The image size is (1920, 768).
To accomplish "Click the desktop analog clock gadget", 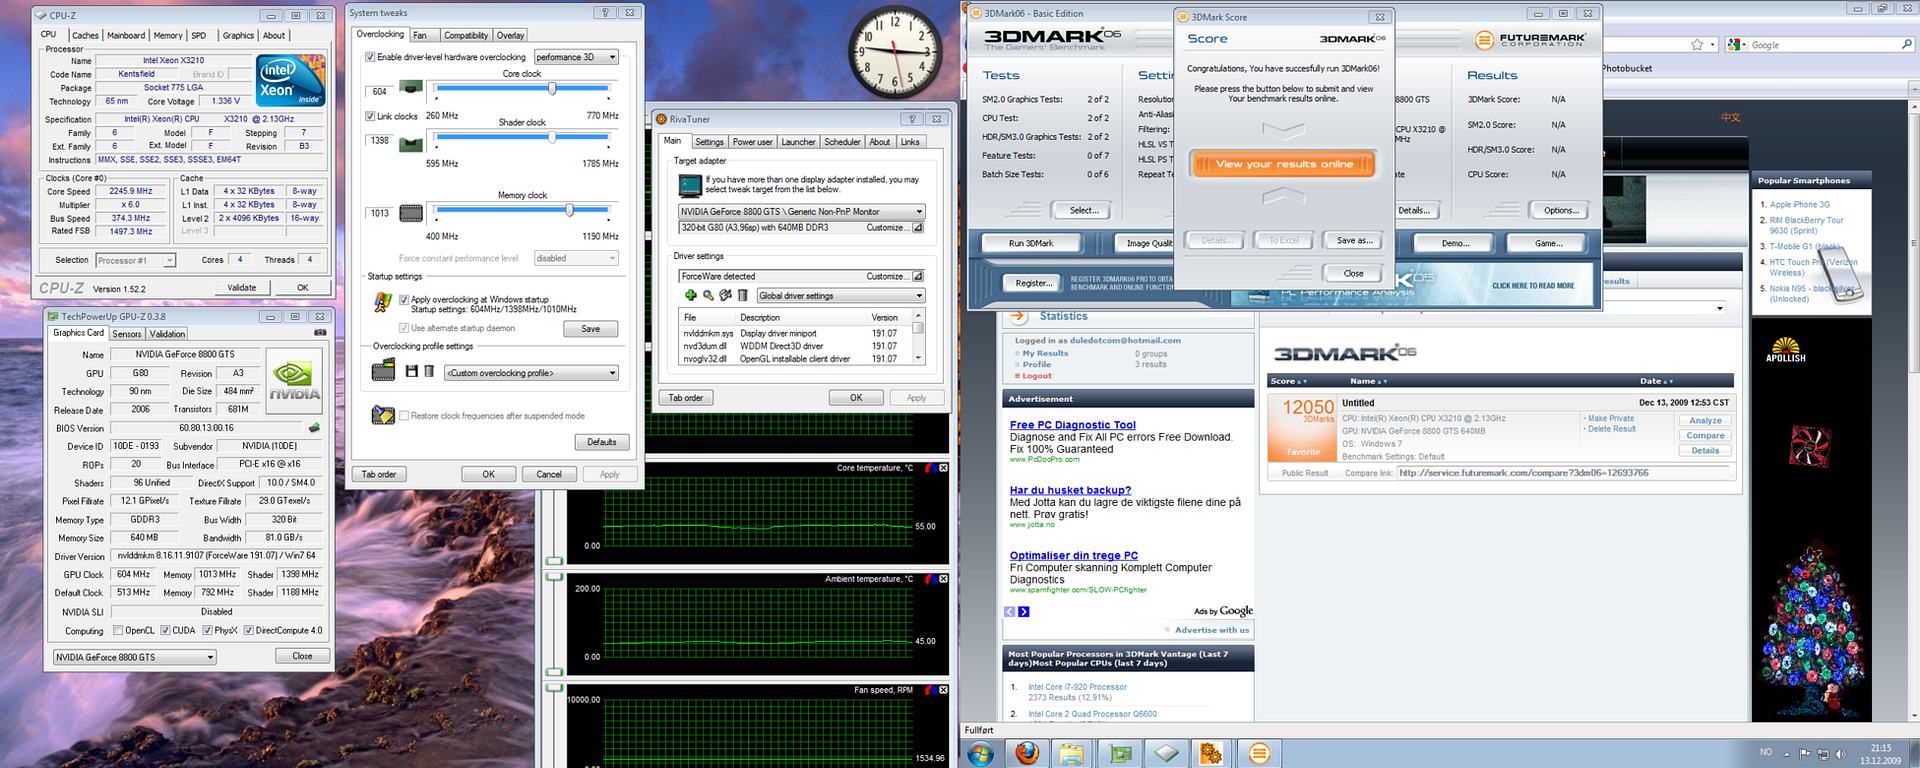I will click(x=895, y=51).
